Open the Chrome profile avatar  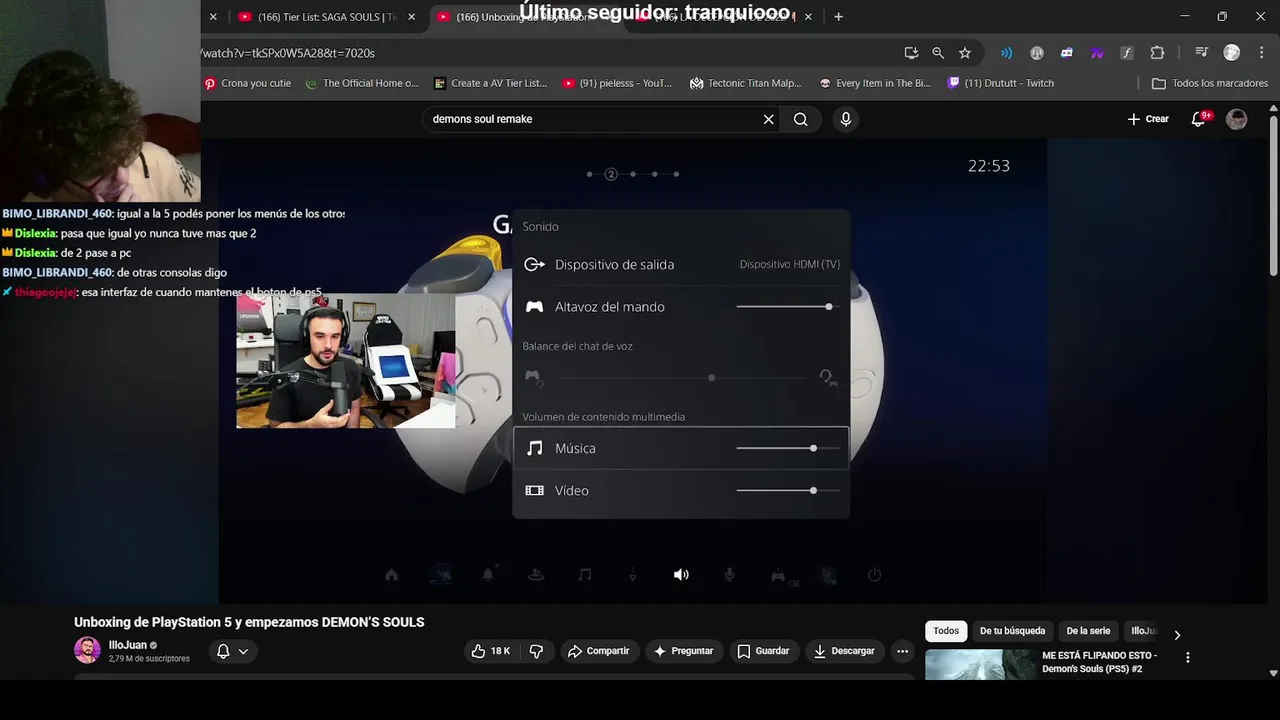1232,53
